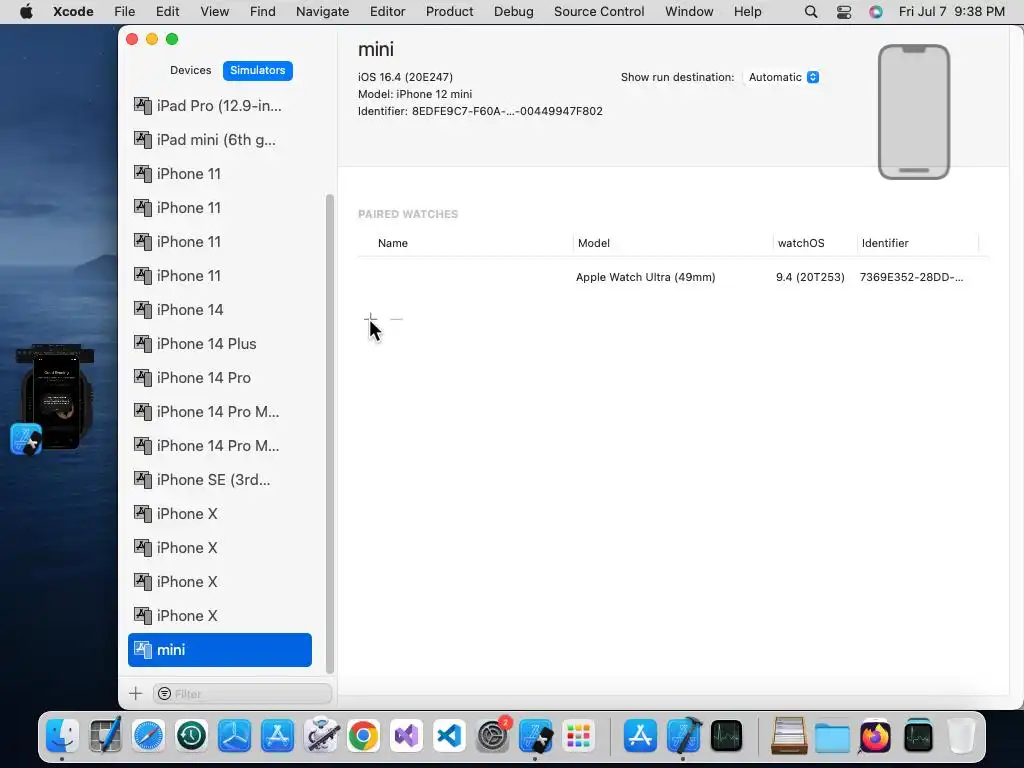Open TestFlight from the Dock
This screenshot has height=768, width=1024.
coord(234,736)
